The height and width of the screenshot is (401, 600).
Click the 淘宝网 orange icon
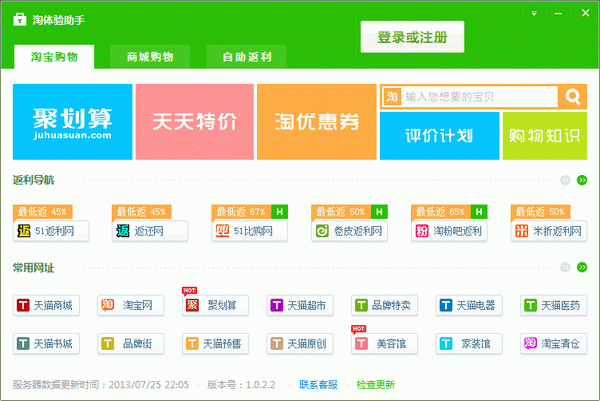coord(108,305)
